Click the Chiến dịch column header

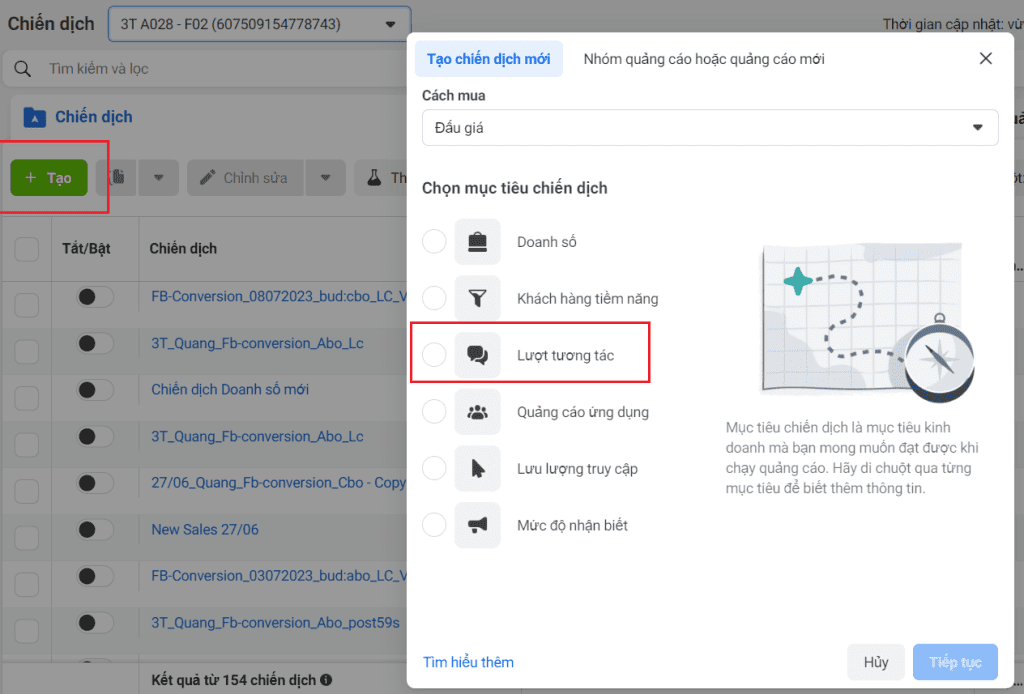click(x=183, y=249)
